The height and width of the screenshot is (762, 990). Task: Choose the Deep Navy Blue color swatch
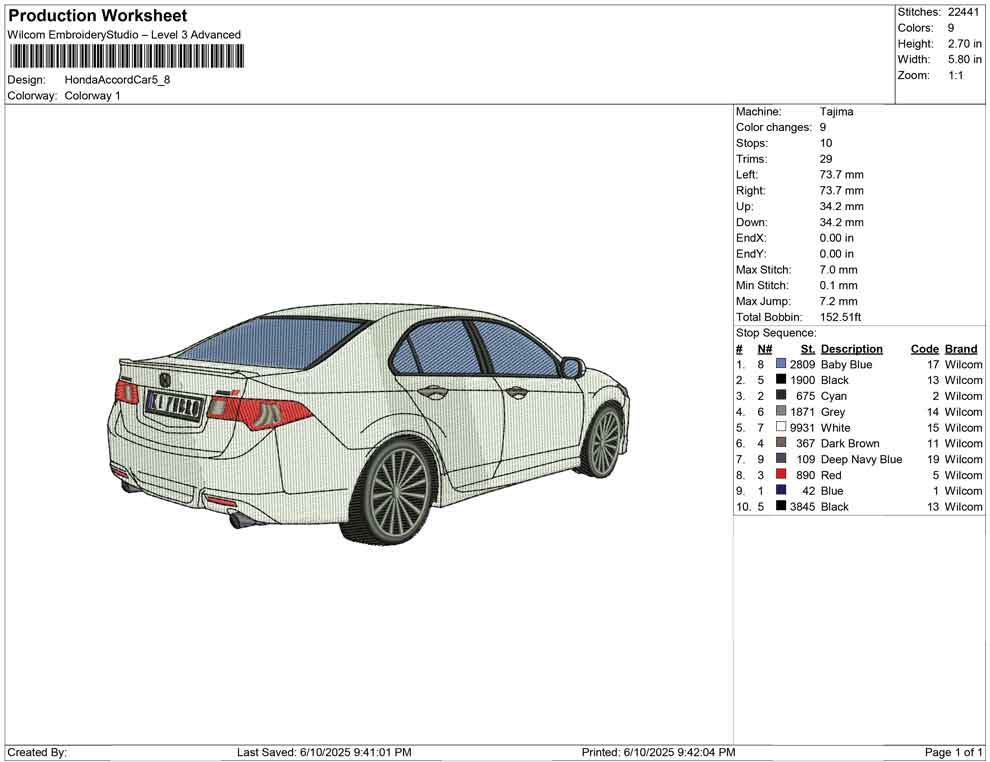click(781, 459)
